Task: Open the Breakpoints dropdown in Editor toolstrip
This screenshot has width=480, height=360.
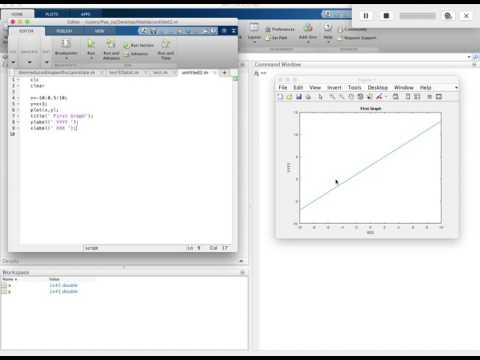Action: (x=66, y=58)
